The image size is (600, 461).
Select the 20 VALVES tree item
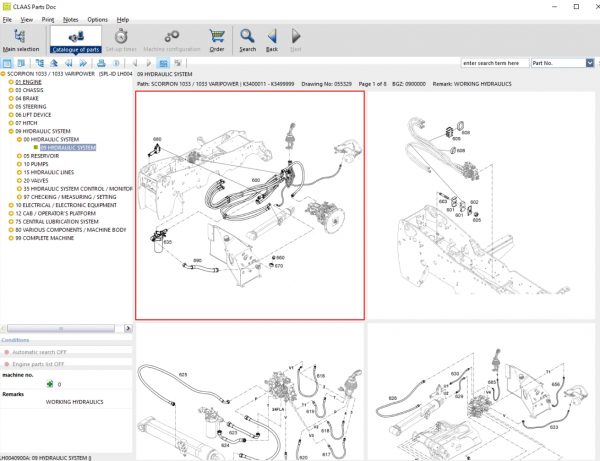pos(36,181)
